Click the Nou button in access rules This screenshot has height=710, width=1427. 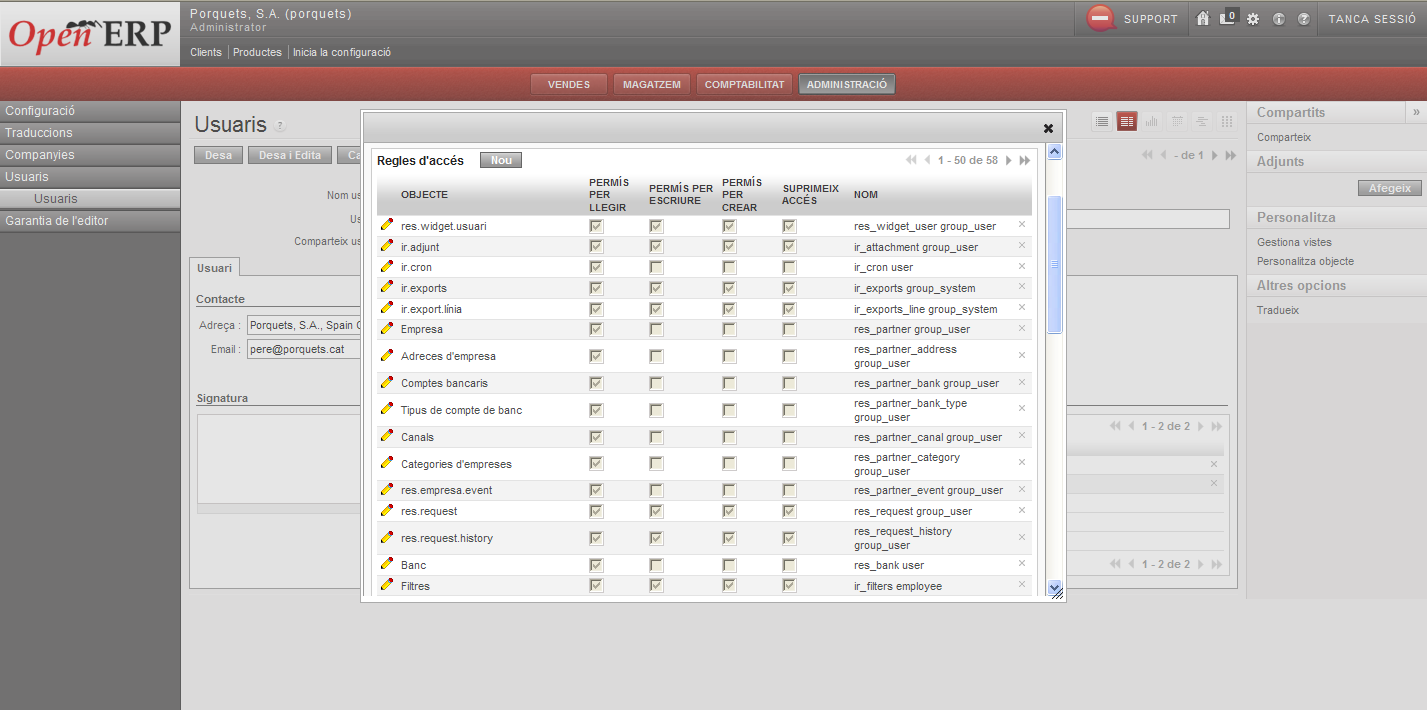pos(501,160)
